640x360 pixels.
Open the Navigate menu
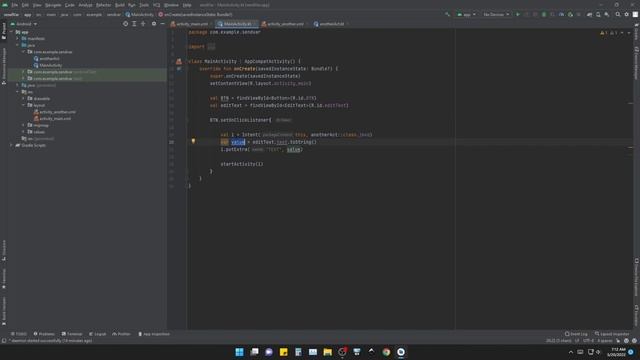(x=53, y=5)
